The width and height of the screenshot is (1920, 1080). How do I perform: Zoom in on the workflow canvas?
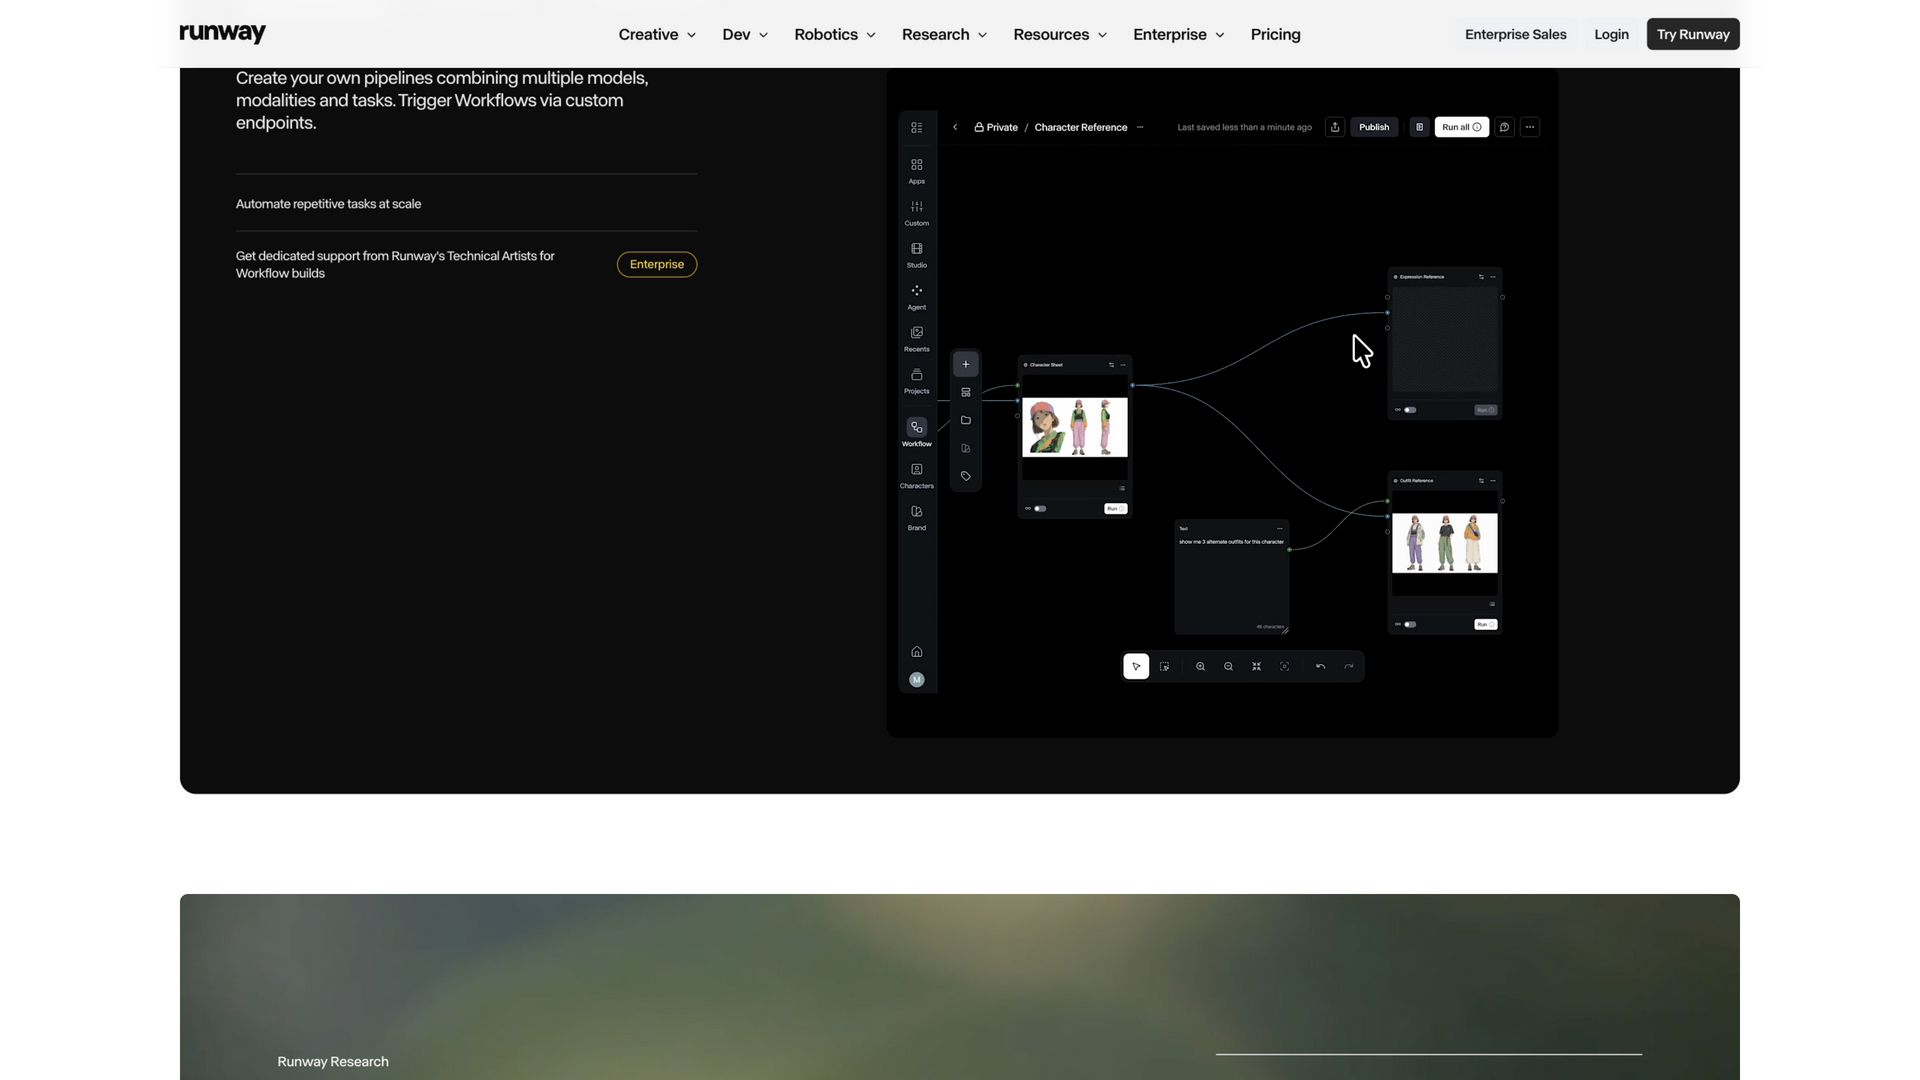(x=1200, y=666)
